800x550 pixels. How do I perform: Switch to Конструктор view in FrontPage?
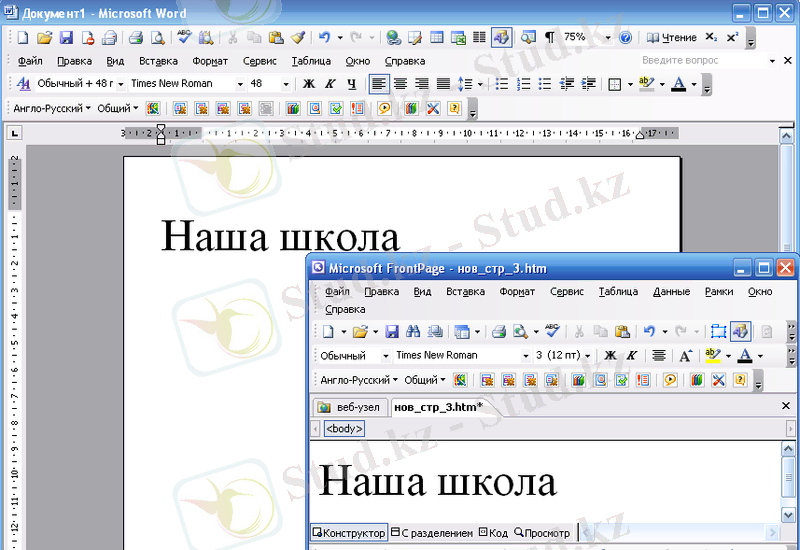(349, 533)
